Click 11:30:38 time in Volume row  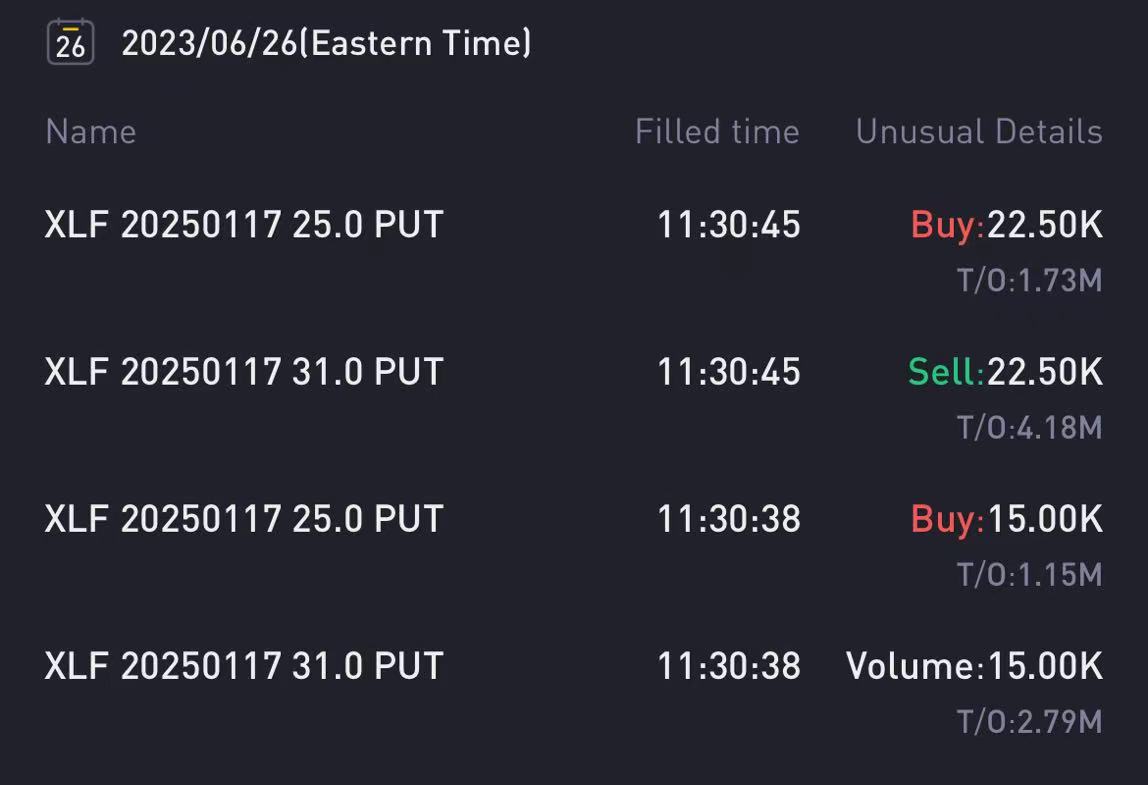(x=728, y=666)
